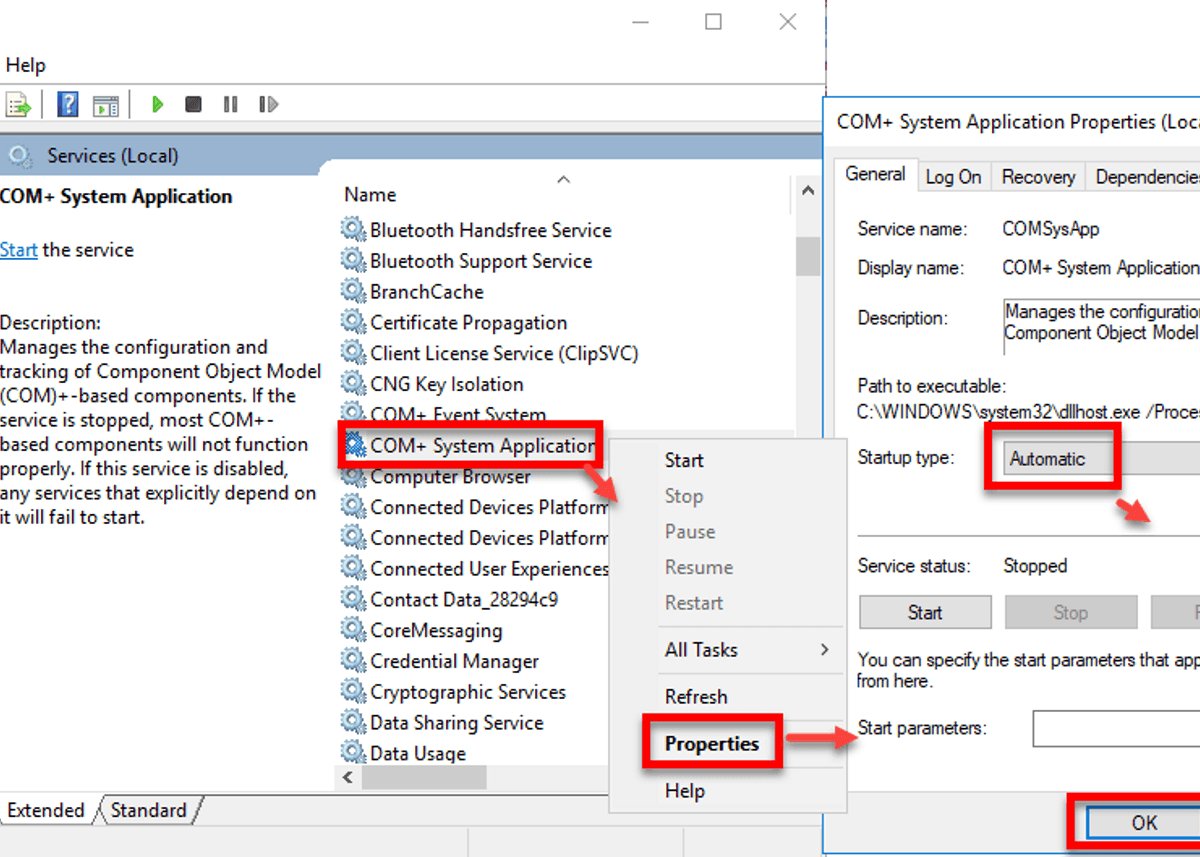Viewport: 1200px width, 857px height.
Task: Maximize the Services window
Action: click(713, 21)
